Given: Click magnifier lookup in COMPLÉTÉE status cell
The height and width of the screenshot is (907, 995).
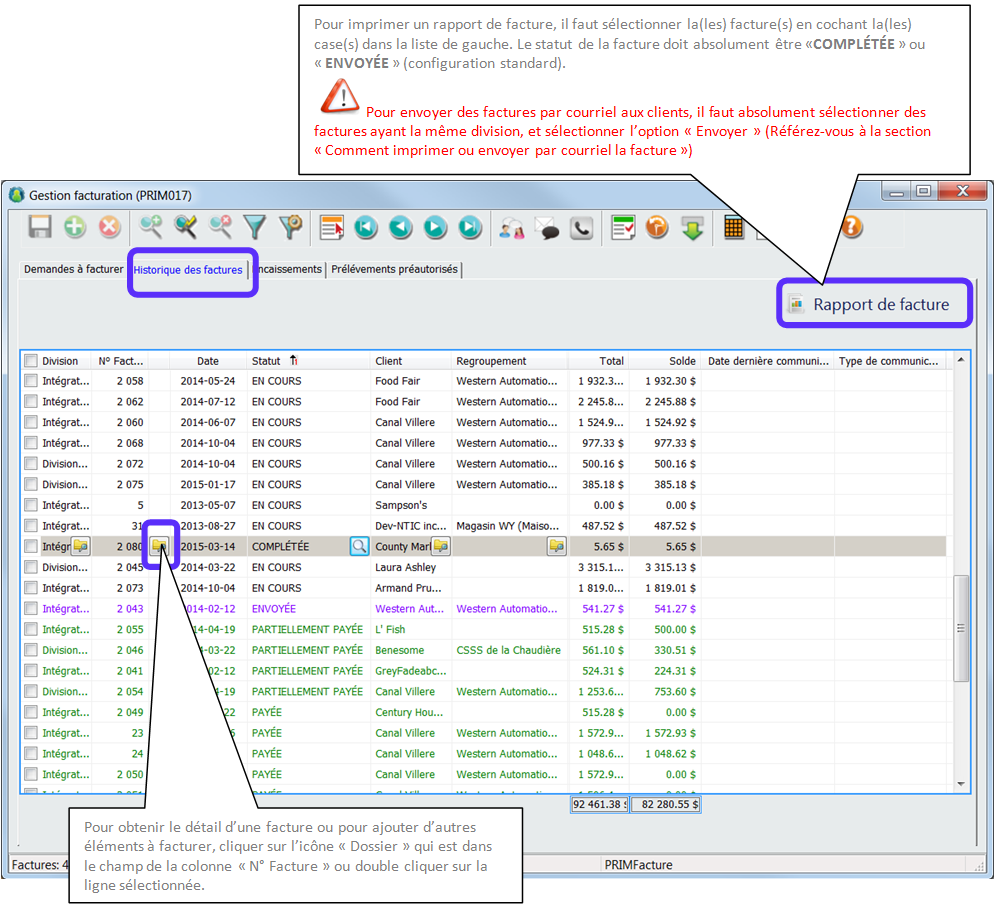Looking at the screenshot, I should pyautogui.click(x=359, y=546).
